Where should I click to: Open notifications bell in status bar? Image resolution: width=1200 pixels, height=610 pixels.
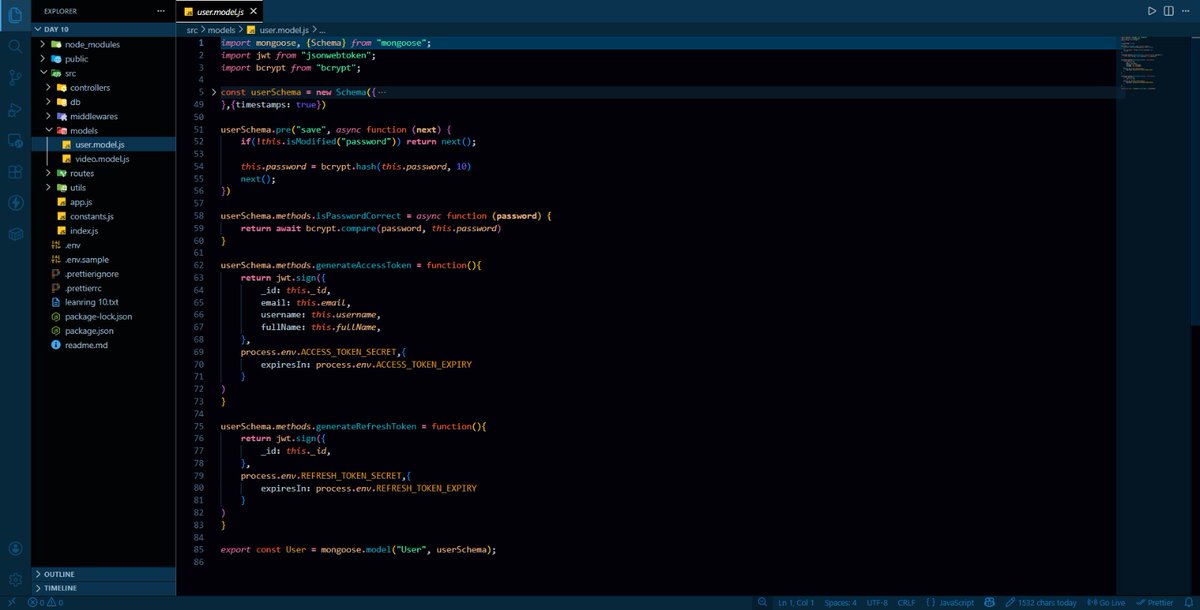pos(1189,603)
